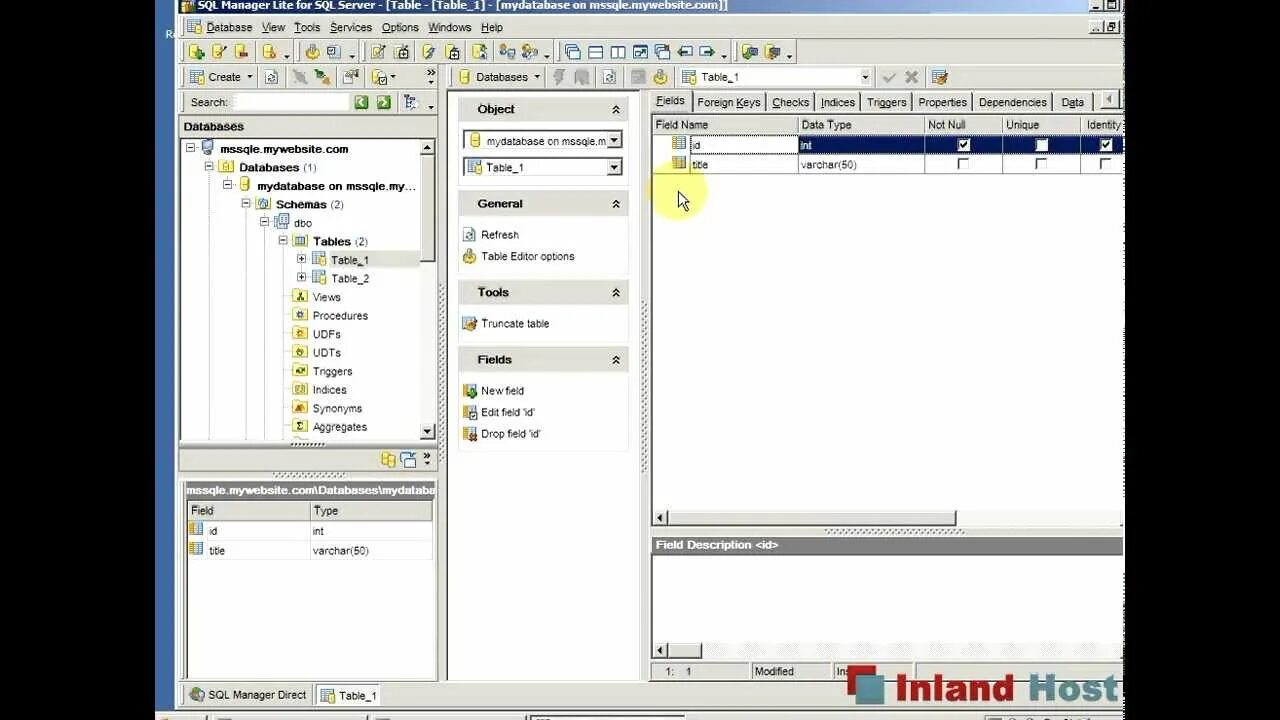1280x720 pixels.
Task: Click the Procedures node icon in tree
Action: [300, 315]
